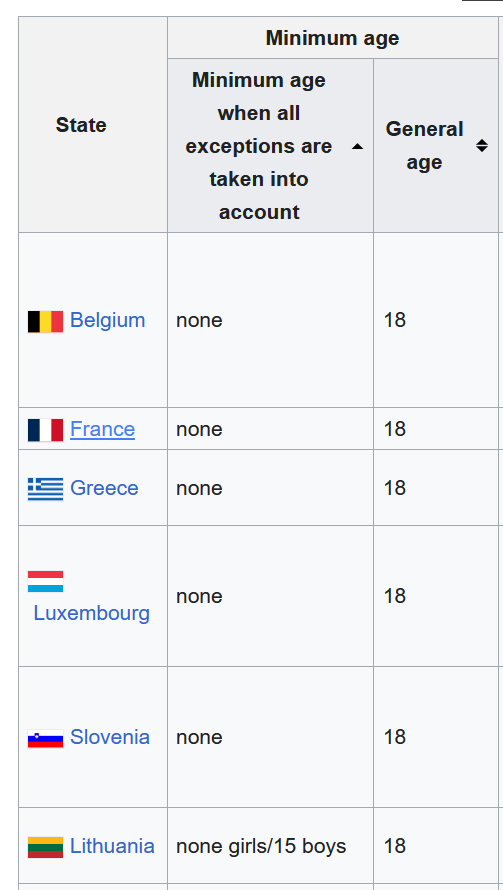Image resolution: width=503 pixels, height=890 pixels.
Task: Sort by General age using its arrows
Action: tap(481, 146)
